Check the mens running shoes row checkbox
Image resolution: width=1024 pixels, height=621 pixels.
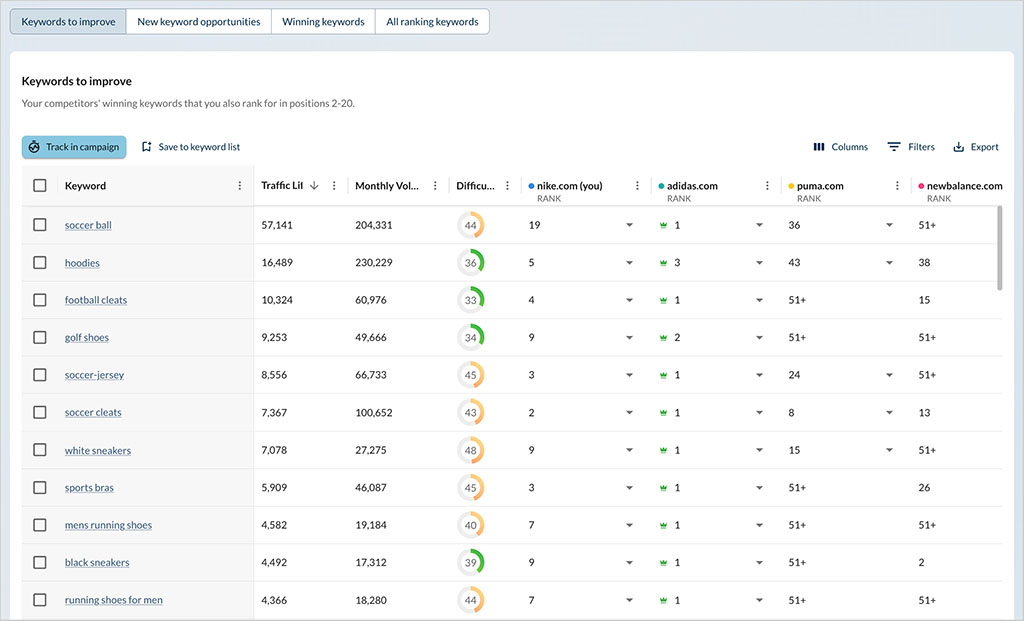coord(40,525)
